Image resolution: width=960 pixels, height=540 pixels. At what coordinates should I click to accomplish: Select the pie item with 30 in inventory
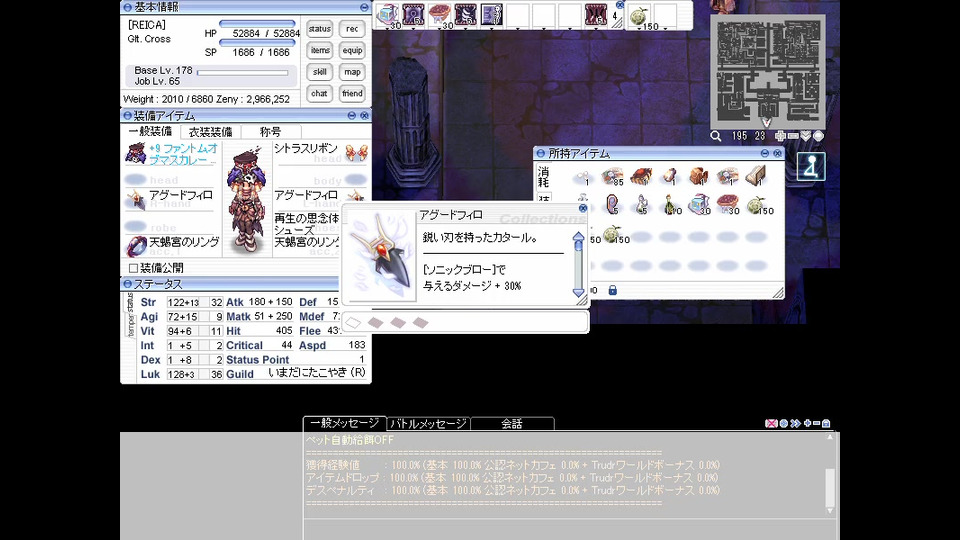tap(727, 204)
